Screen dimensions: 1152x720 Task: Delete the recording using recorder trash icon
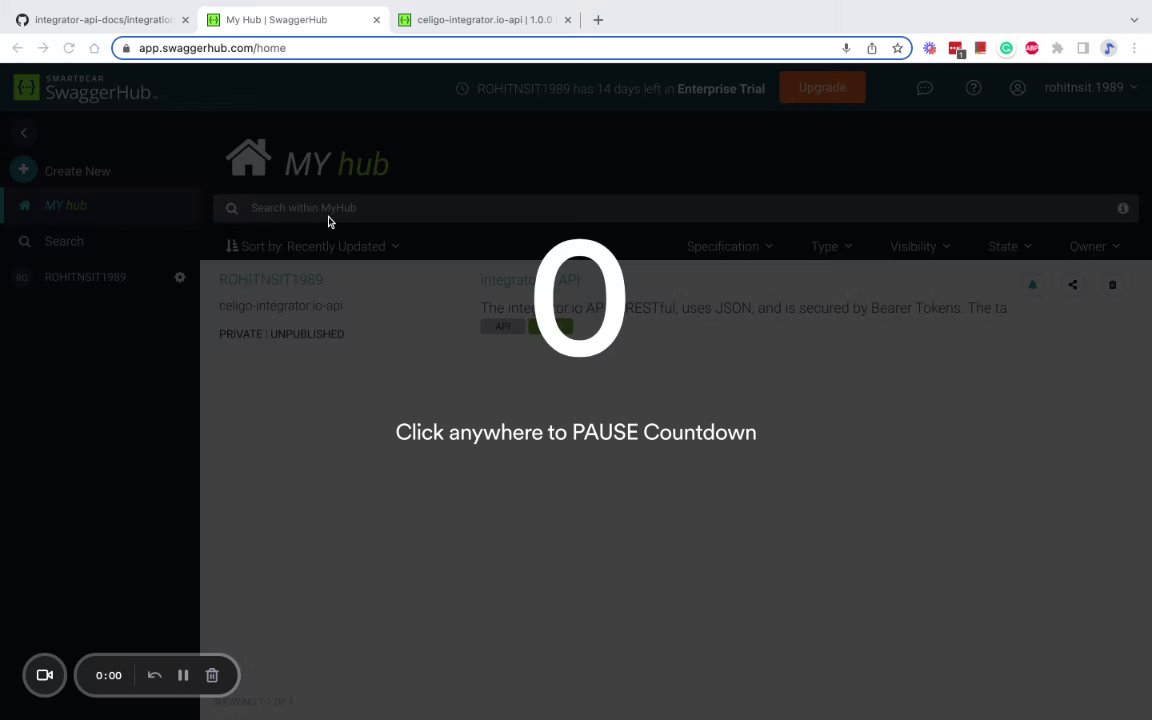[212, 675]
